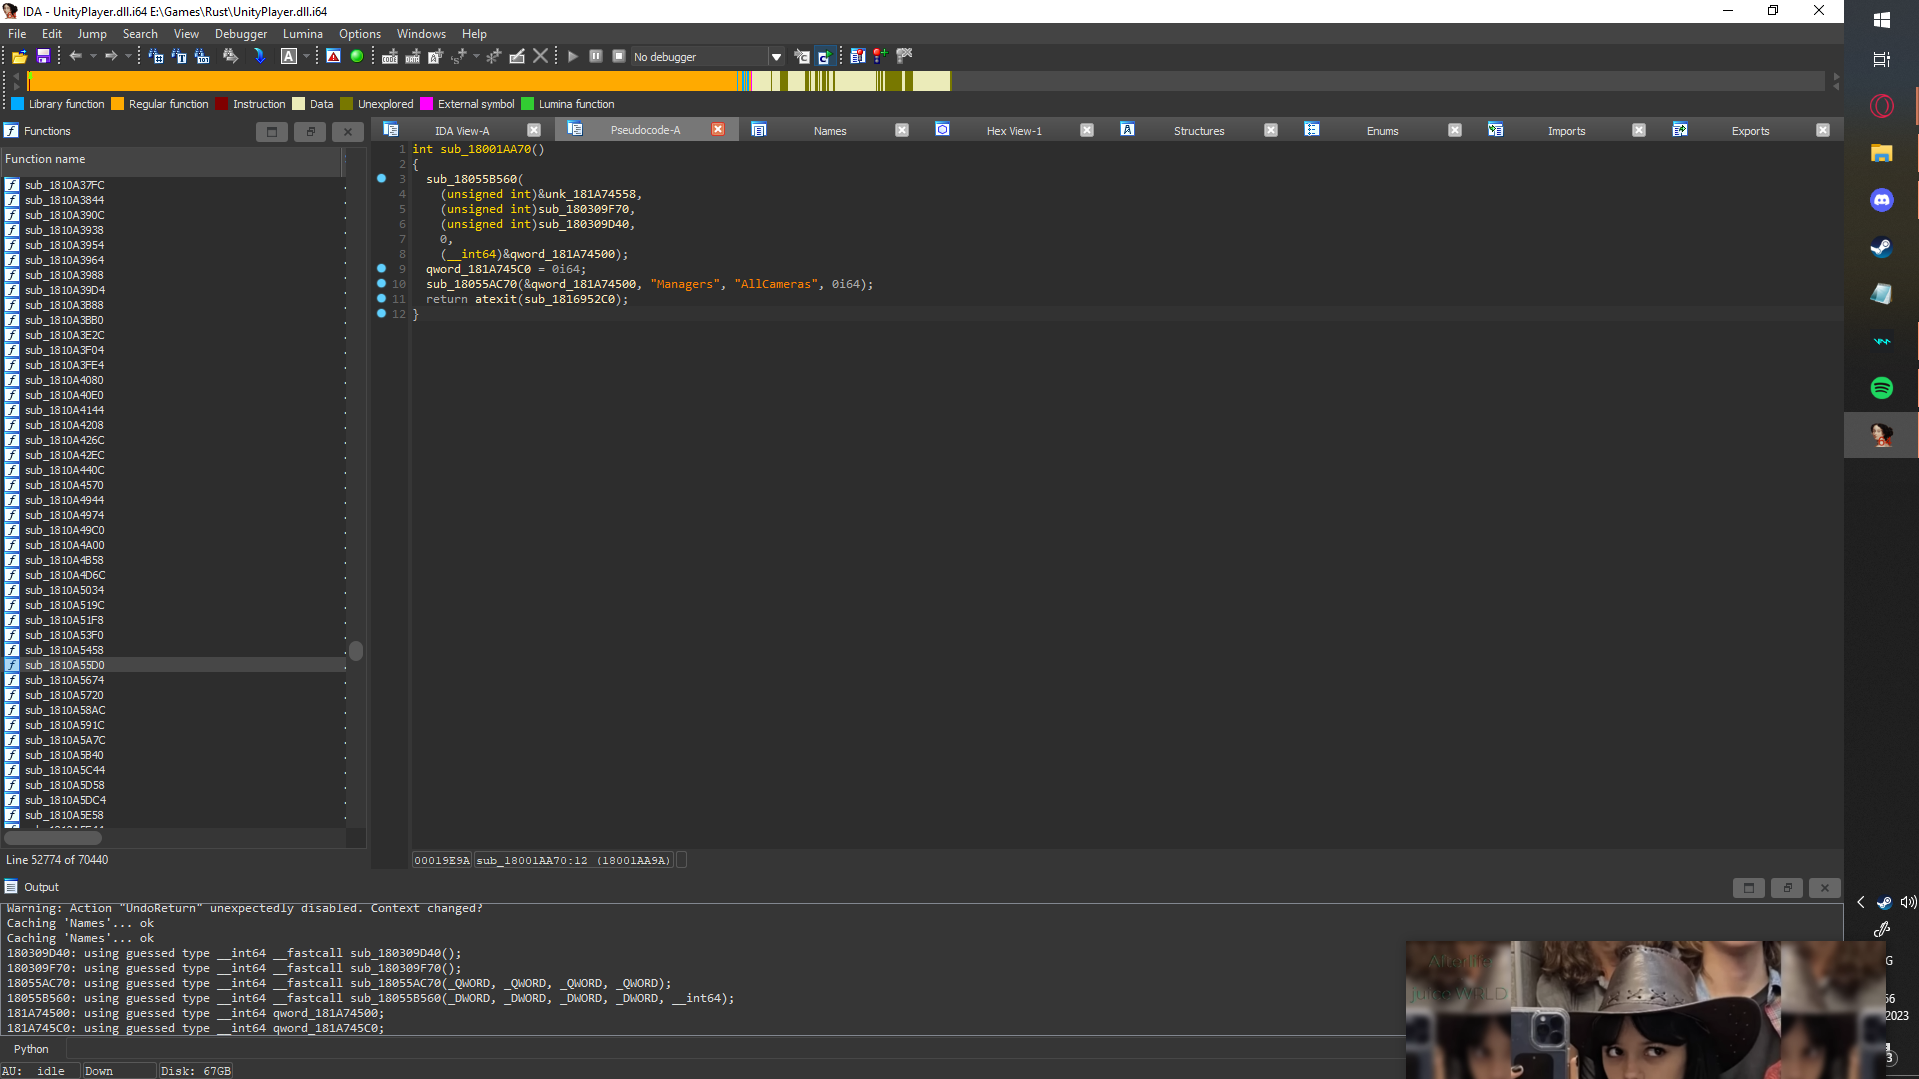
Task: Switch to the Imports tab
Action: 1567,131
